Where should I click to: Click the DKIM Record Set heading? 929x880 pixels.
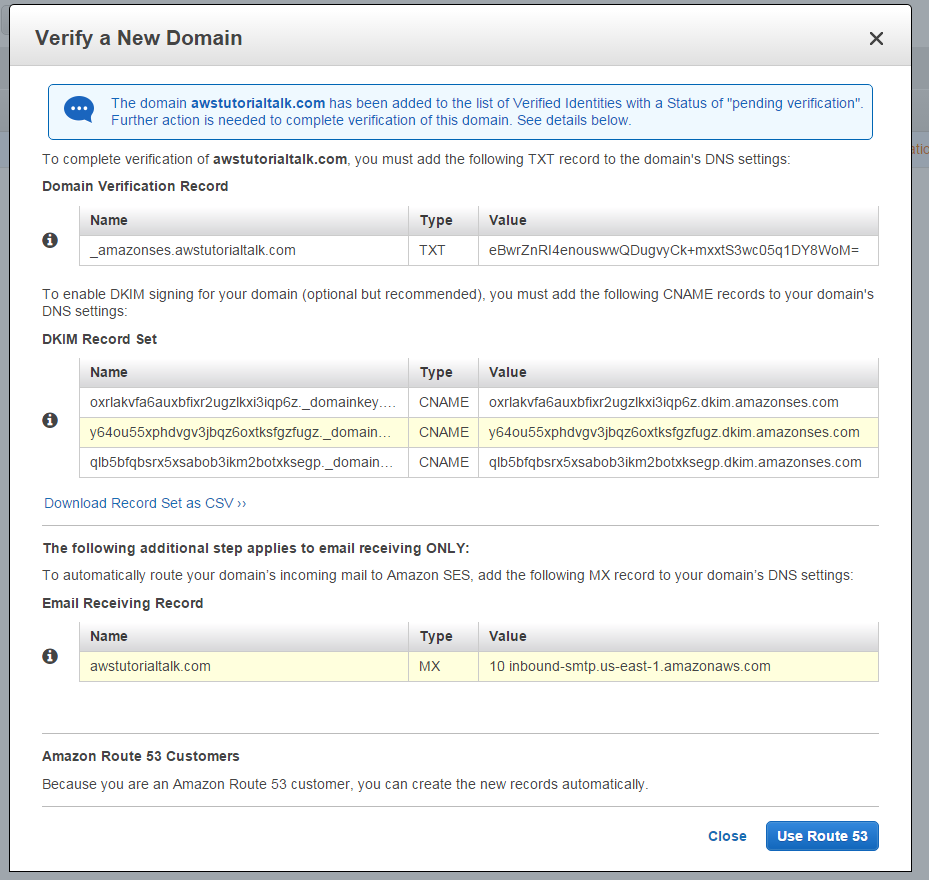pyautogui.click(x=100, y=339)
